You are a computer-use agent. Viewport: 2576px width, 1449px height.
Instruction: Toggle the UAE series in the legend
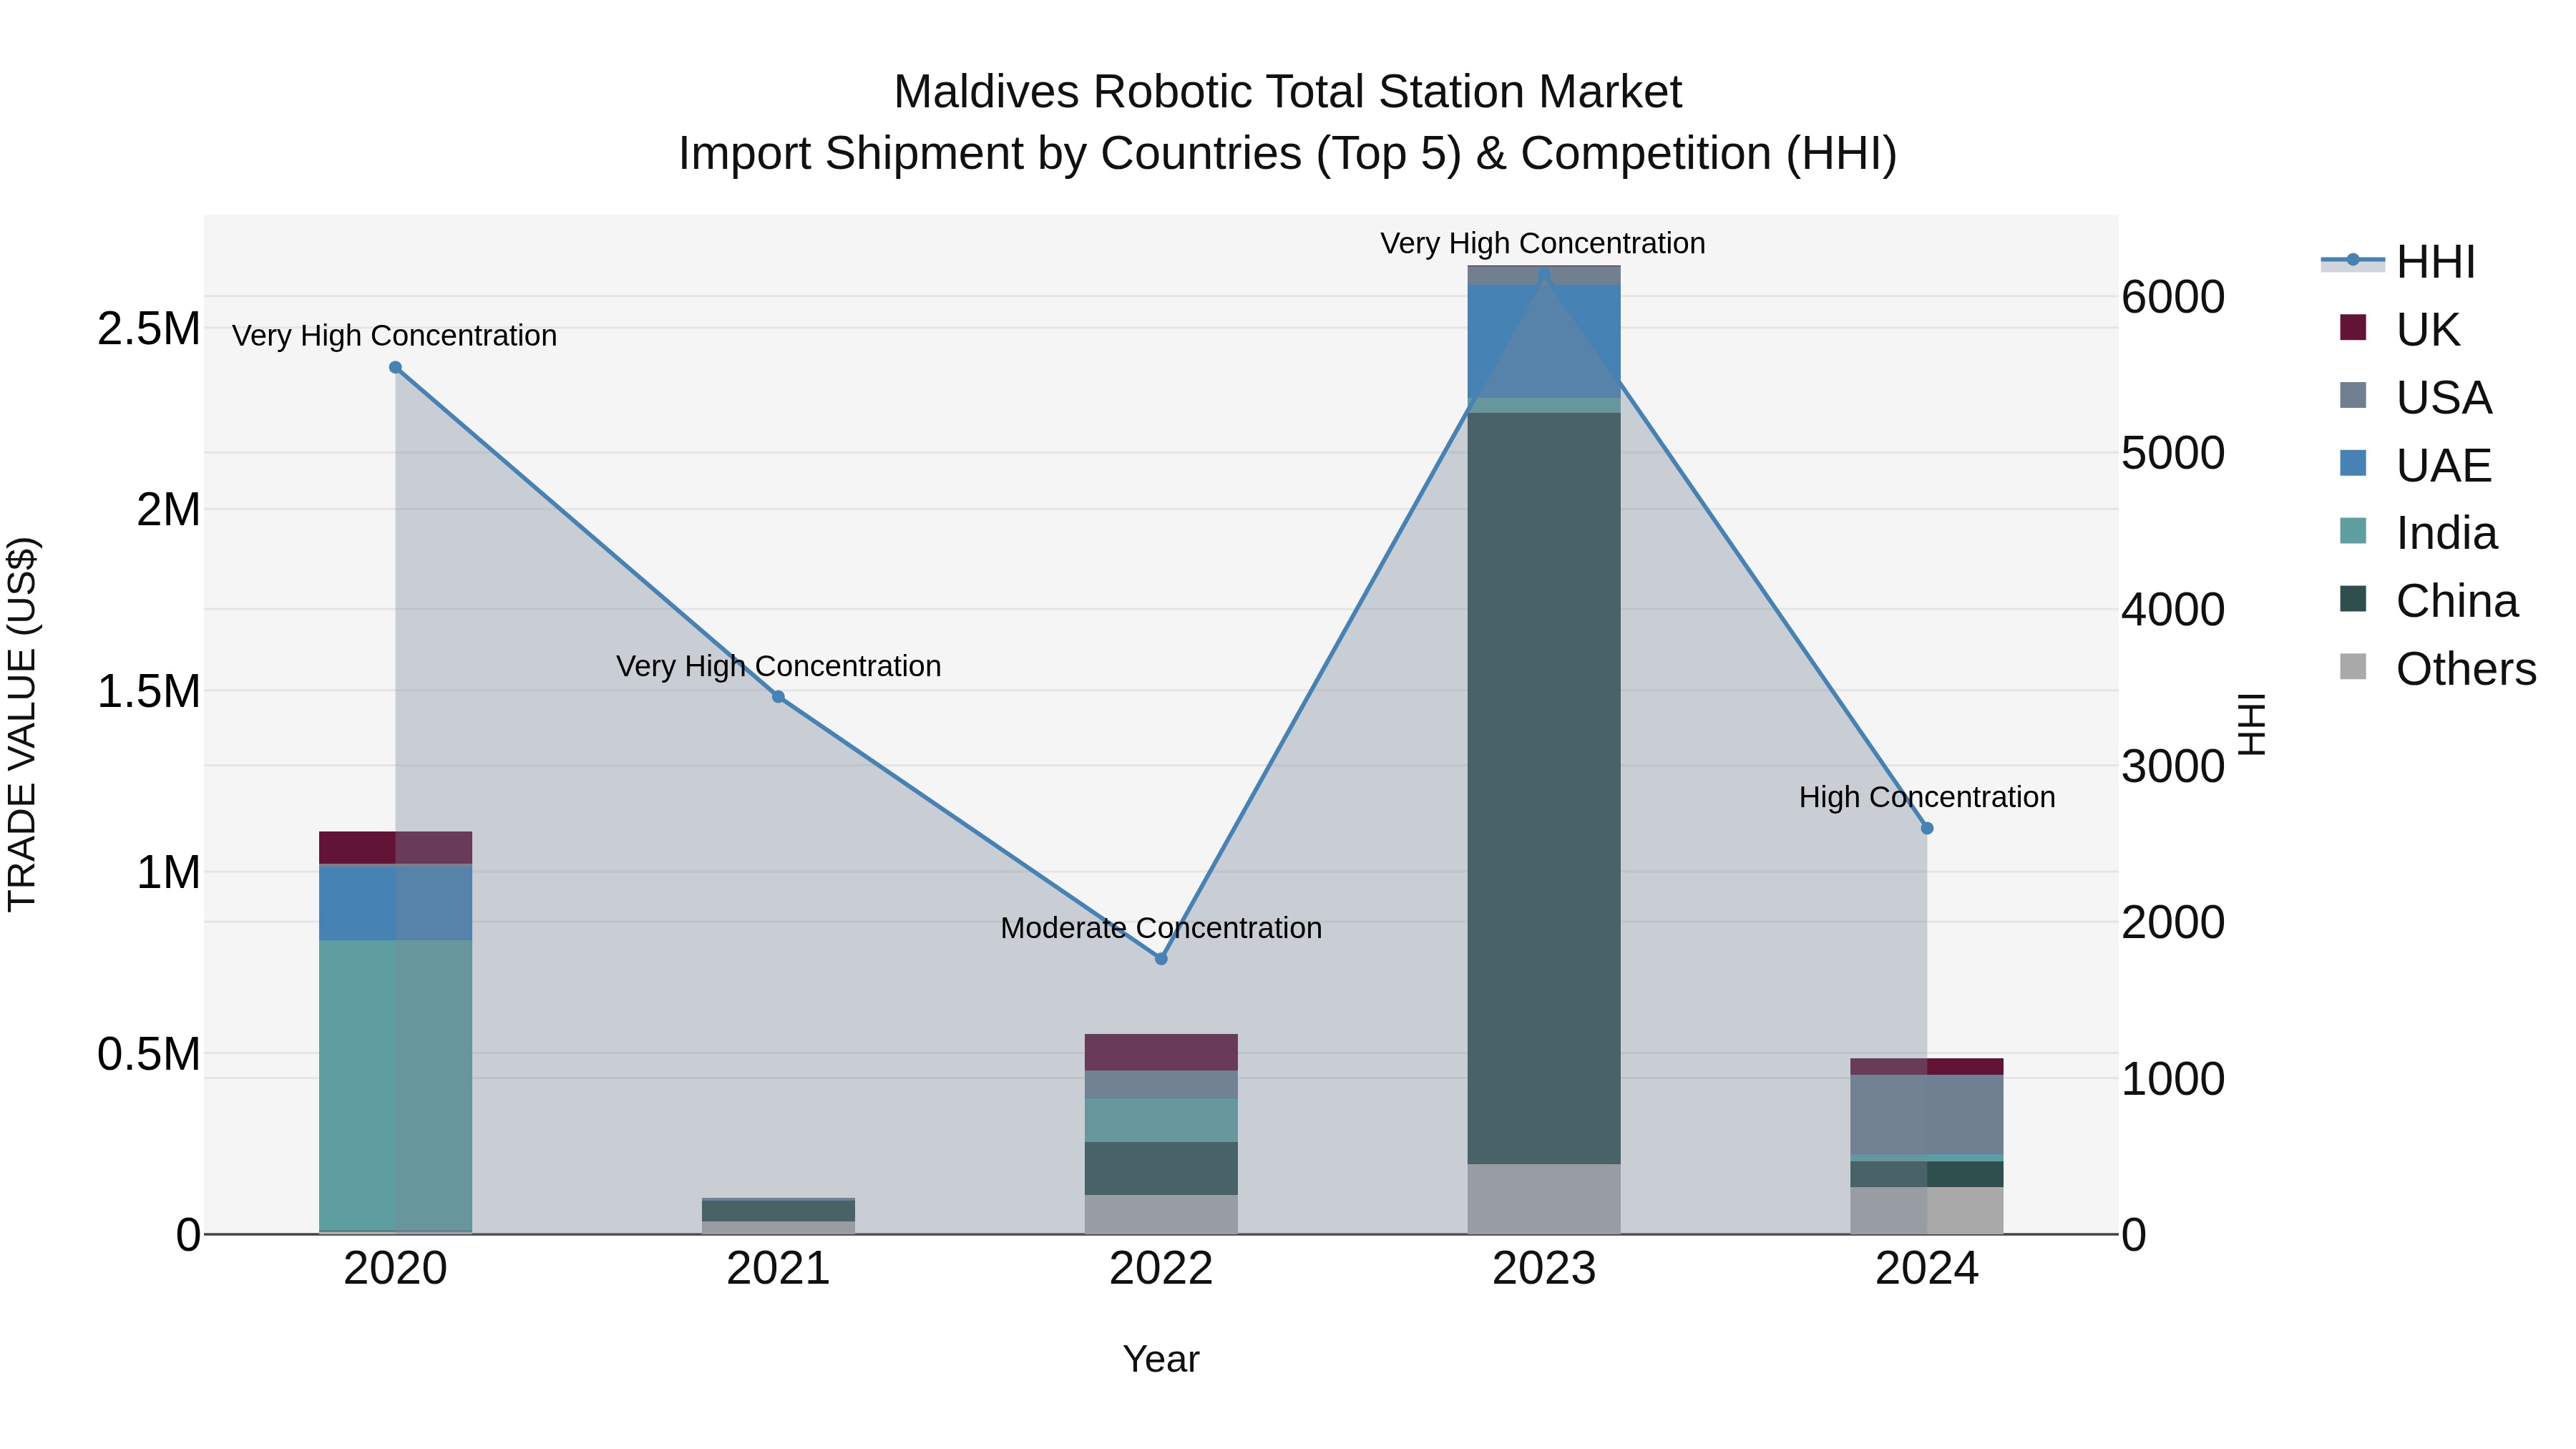pyautogui.click(x=2415, y=465)
